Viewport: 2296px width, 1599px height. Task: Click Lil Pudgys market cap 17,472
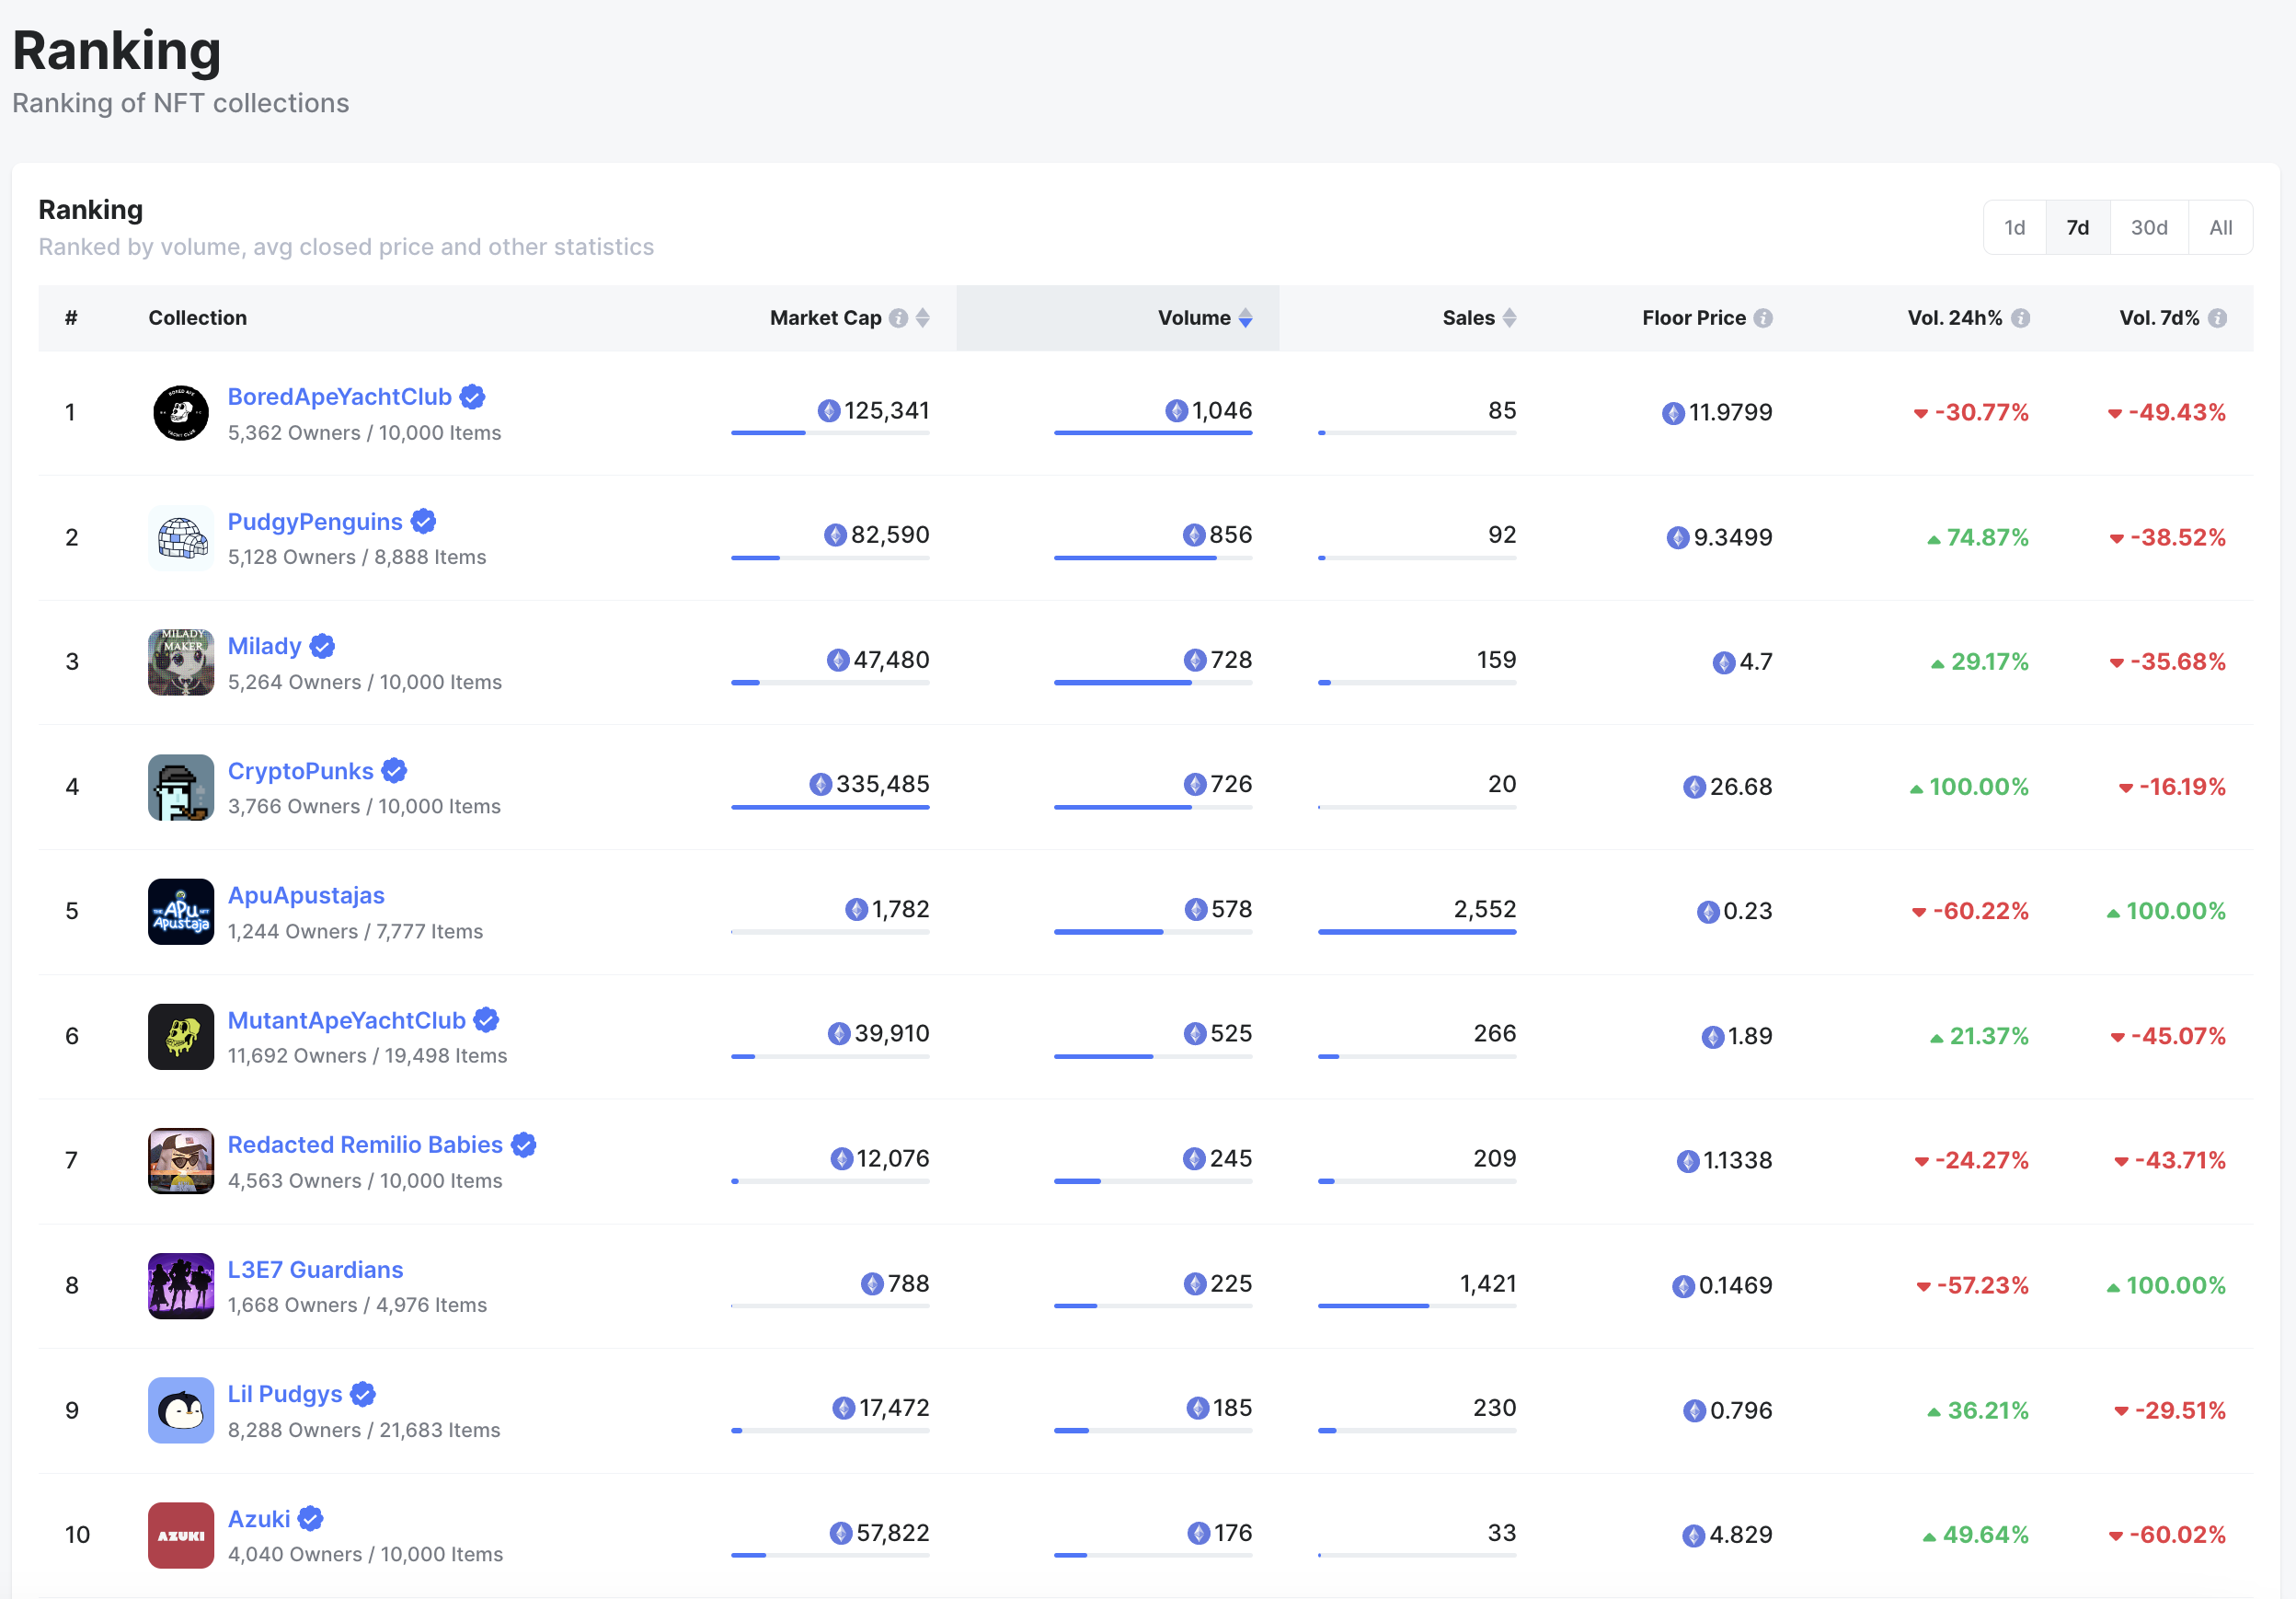[894, 1408]
